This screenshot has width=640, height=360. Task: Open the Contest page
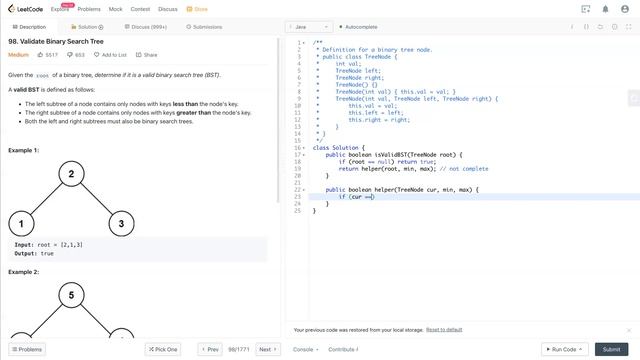point(140,9)
